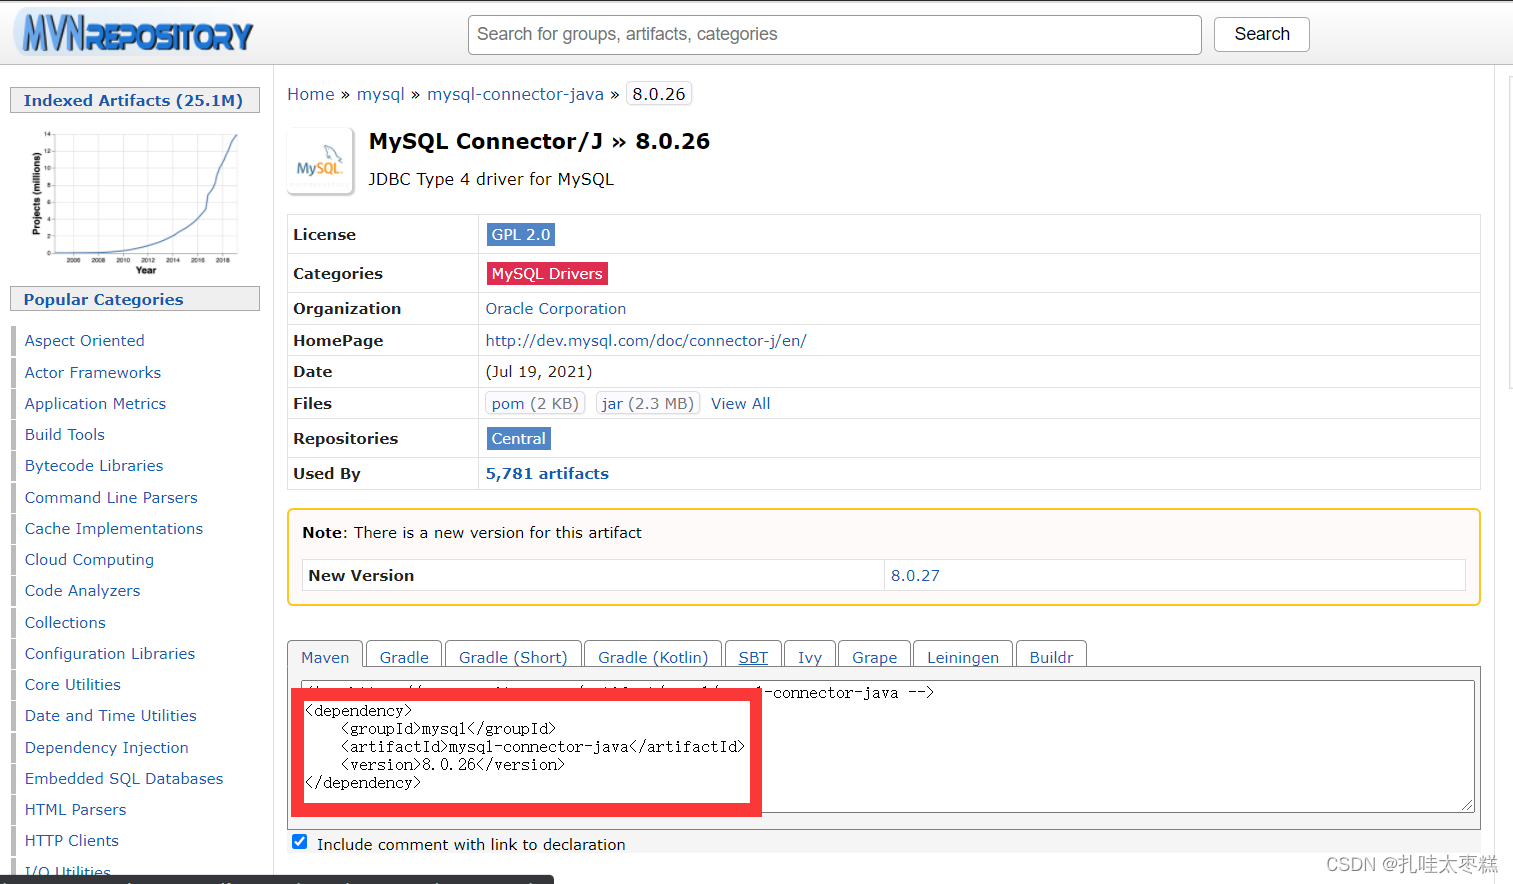Open Popular Categories header

coord(134,299)
